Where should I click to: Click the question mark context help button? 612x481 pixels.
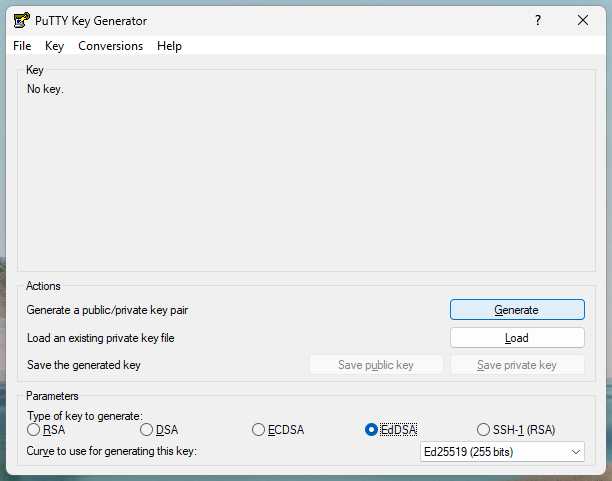pyautogui.click(x=538, y=20)
